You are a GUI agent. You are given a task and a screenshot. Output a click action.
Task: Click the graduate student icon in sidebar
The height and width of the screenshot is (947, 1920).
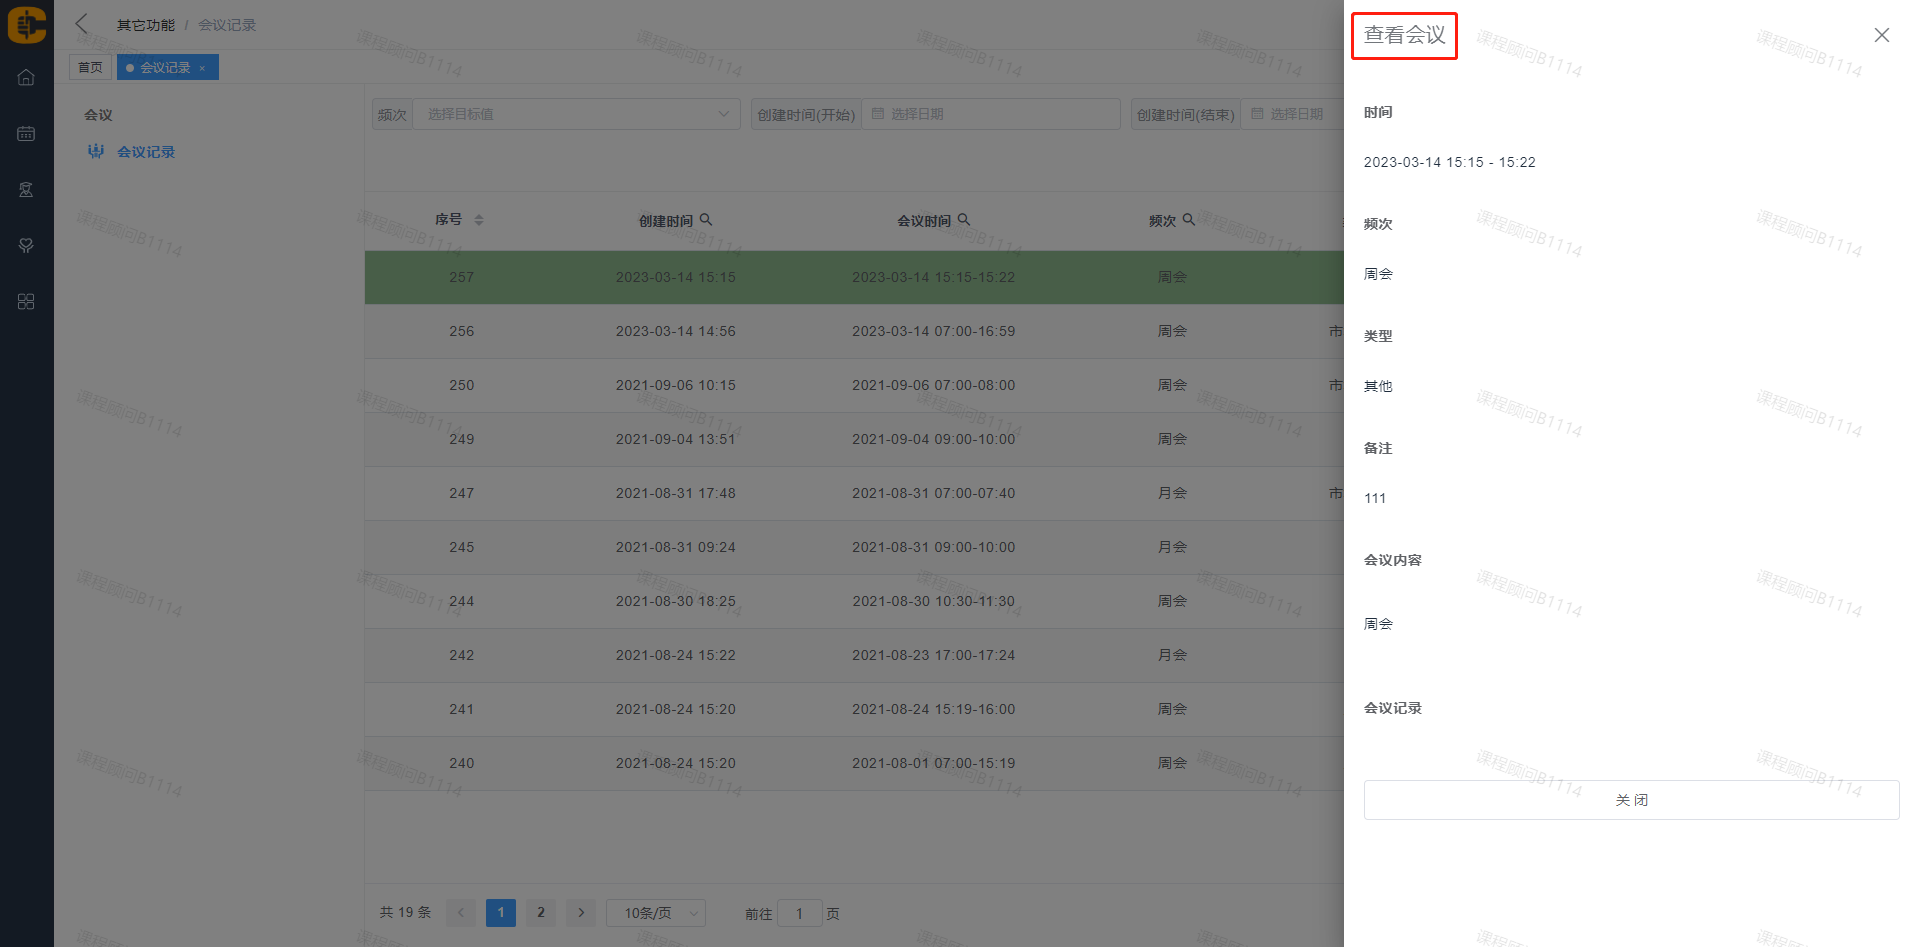26,190
